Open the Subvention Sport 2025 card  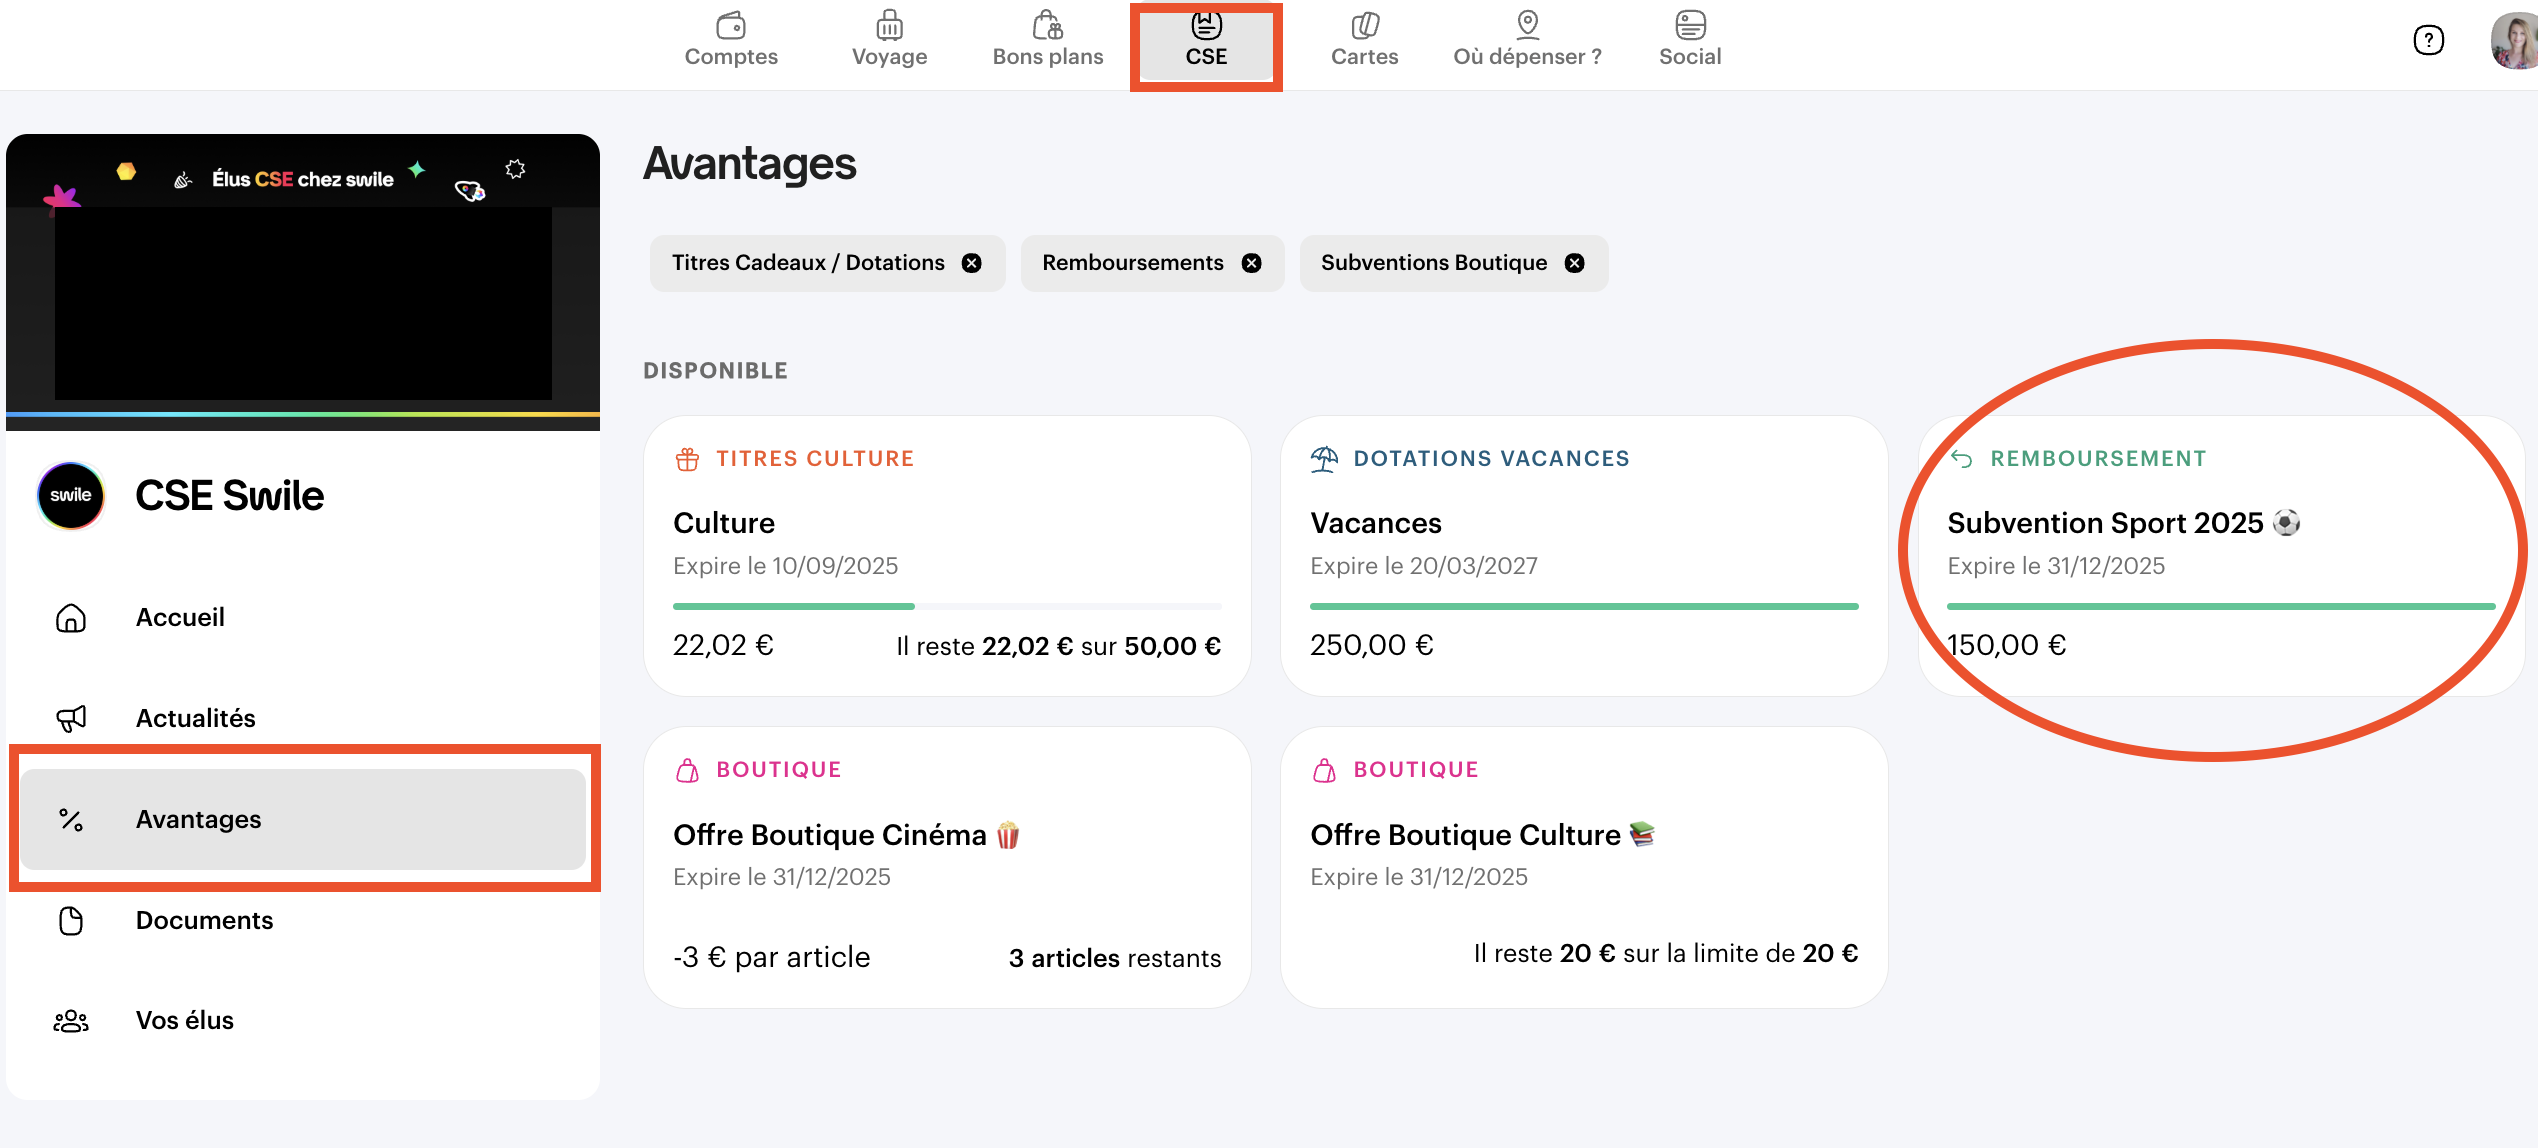(2220, 555)
